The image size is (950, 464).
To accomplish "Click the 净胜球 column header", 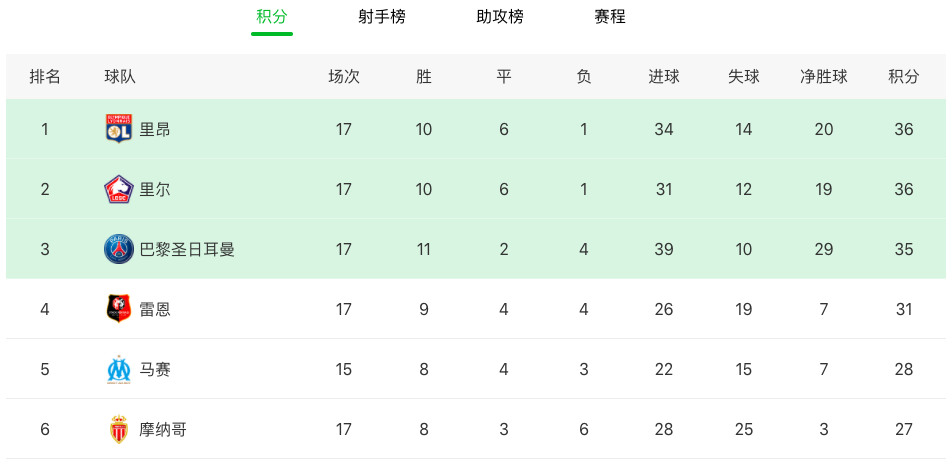I will (823, 77).
